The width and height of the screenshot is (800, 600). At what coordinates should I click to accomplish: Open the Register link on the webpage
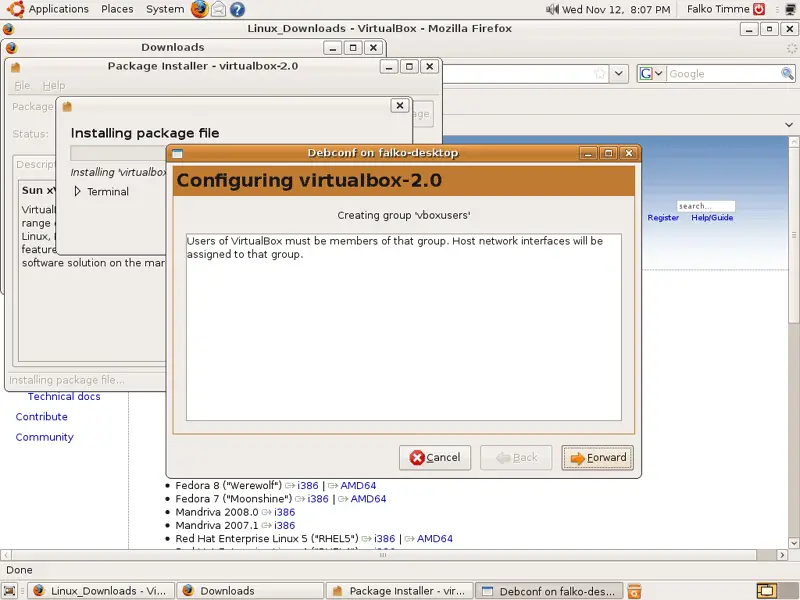[x=663, y=218]
